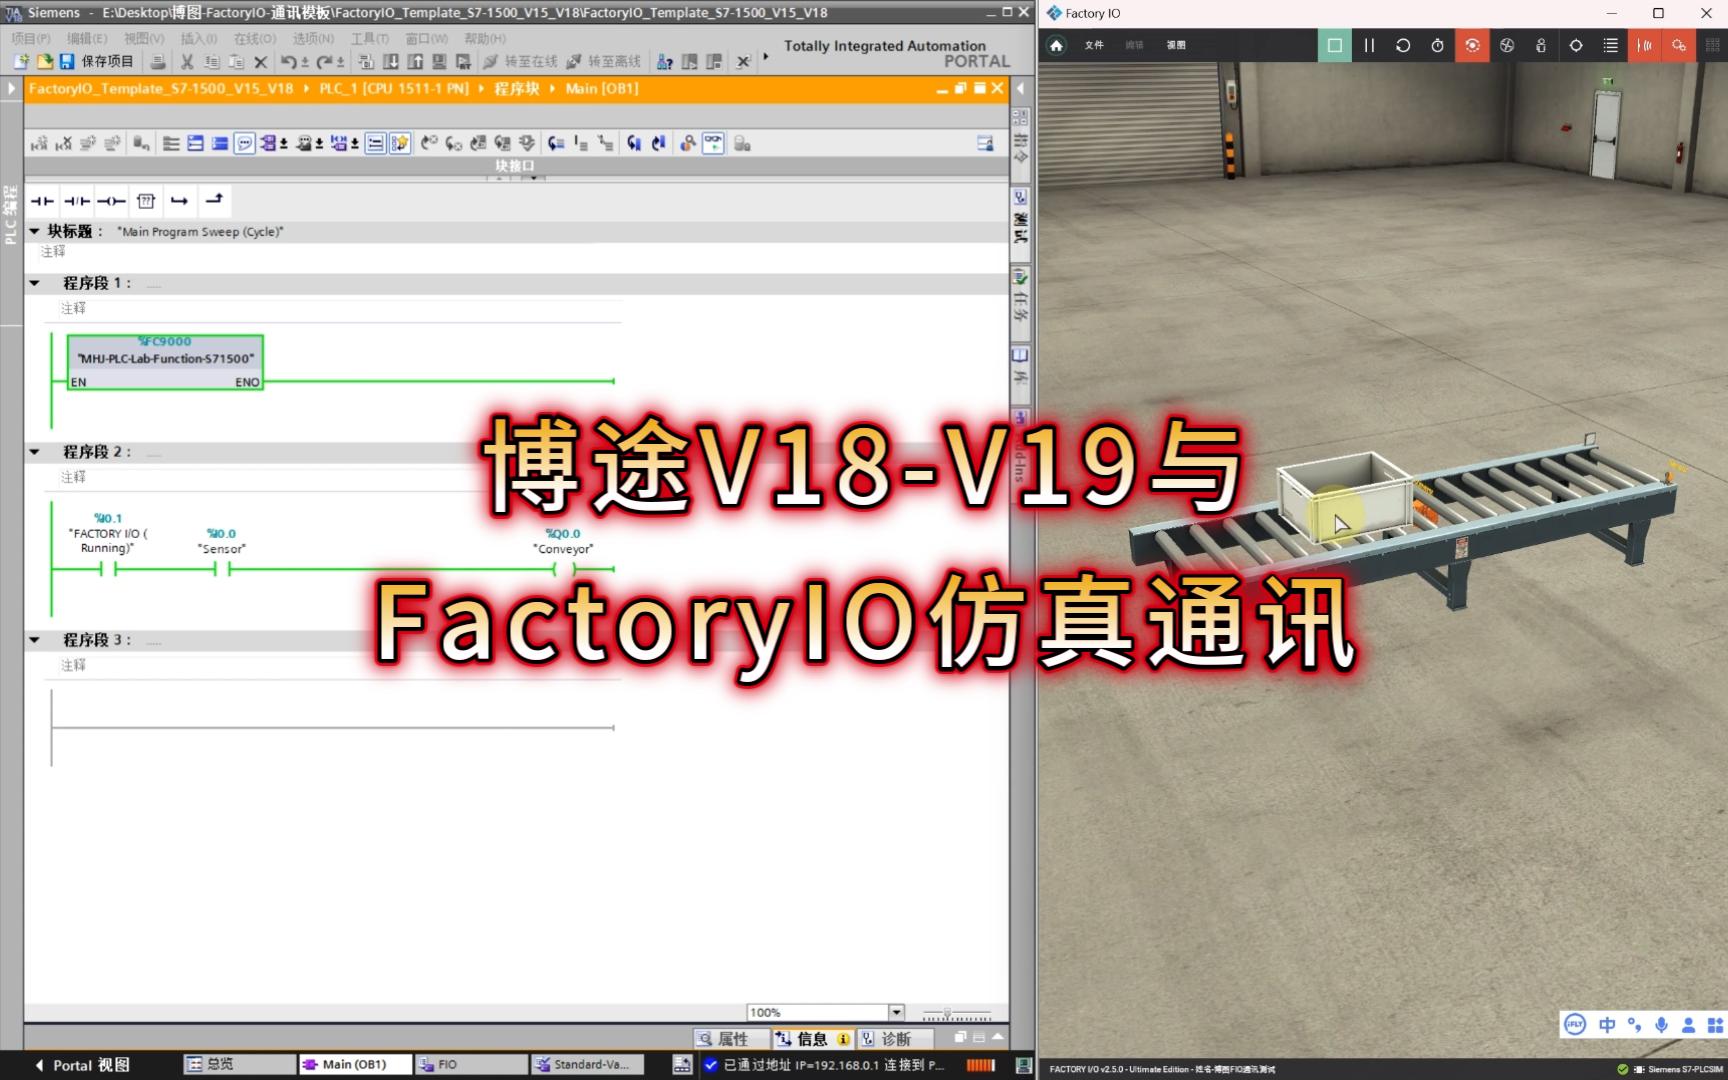Toggle the favorites star toolbar icon

tap(400, 144)
